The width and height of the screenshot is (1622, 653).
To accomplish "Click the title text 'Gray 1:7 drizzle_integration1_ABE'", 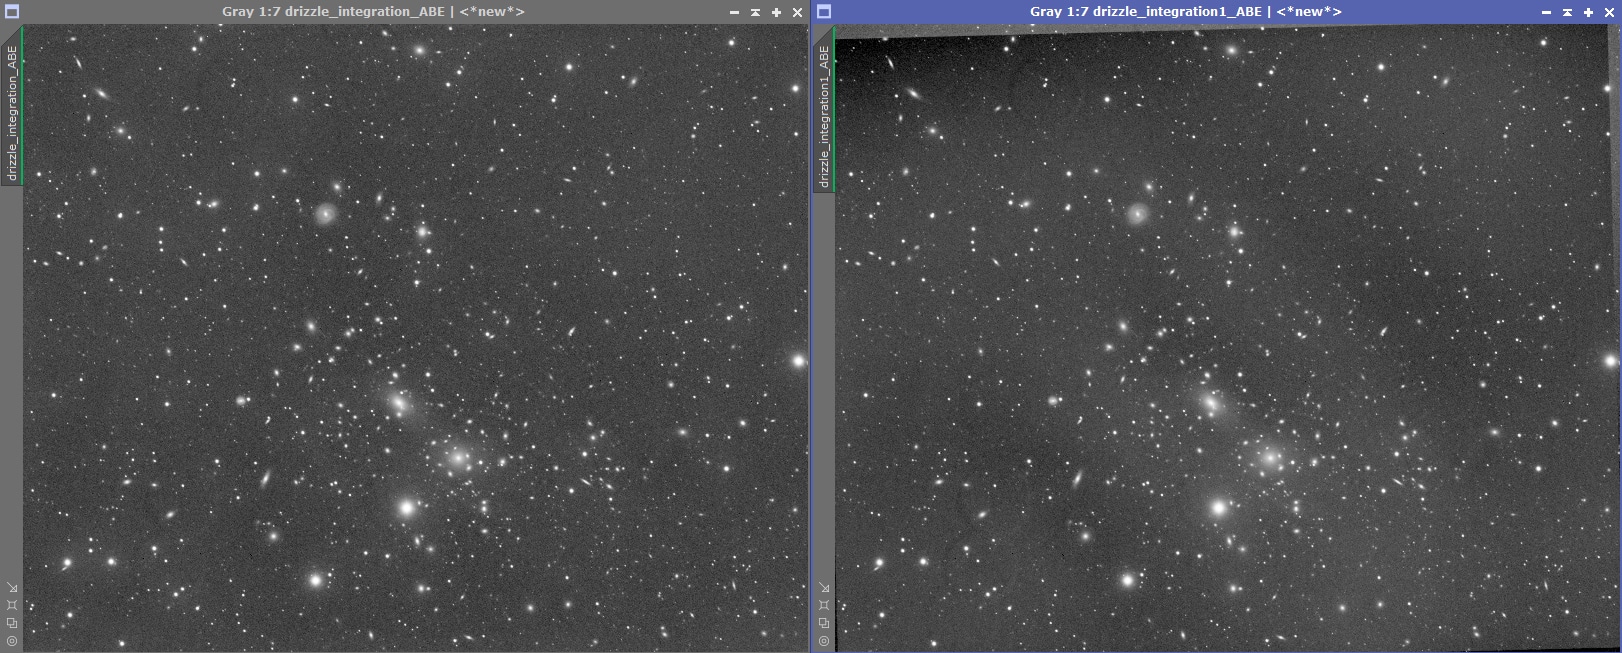I will pos(1146,12).
